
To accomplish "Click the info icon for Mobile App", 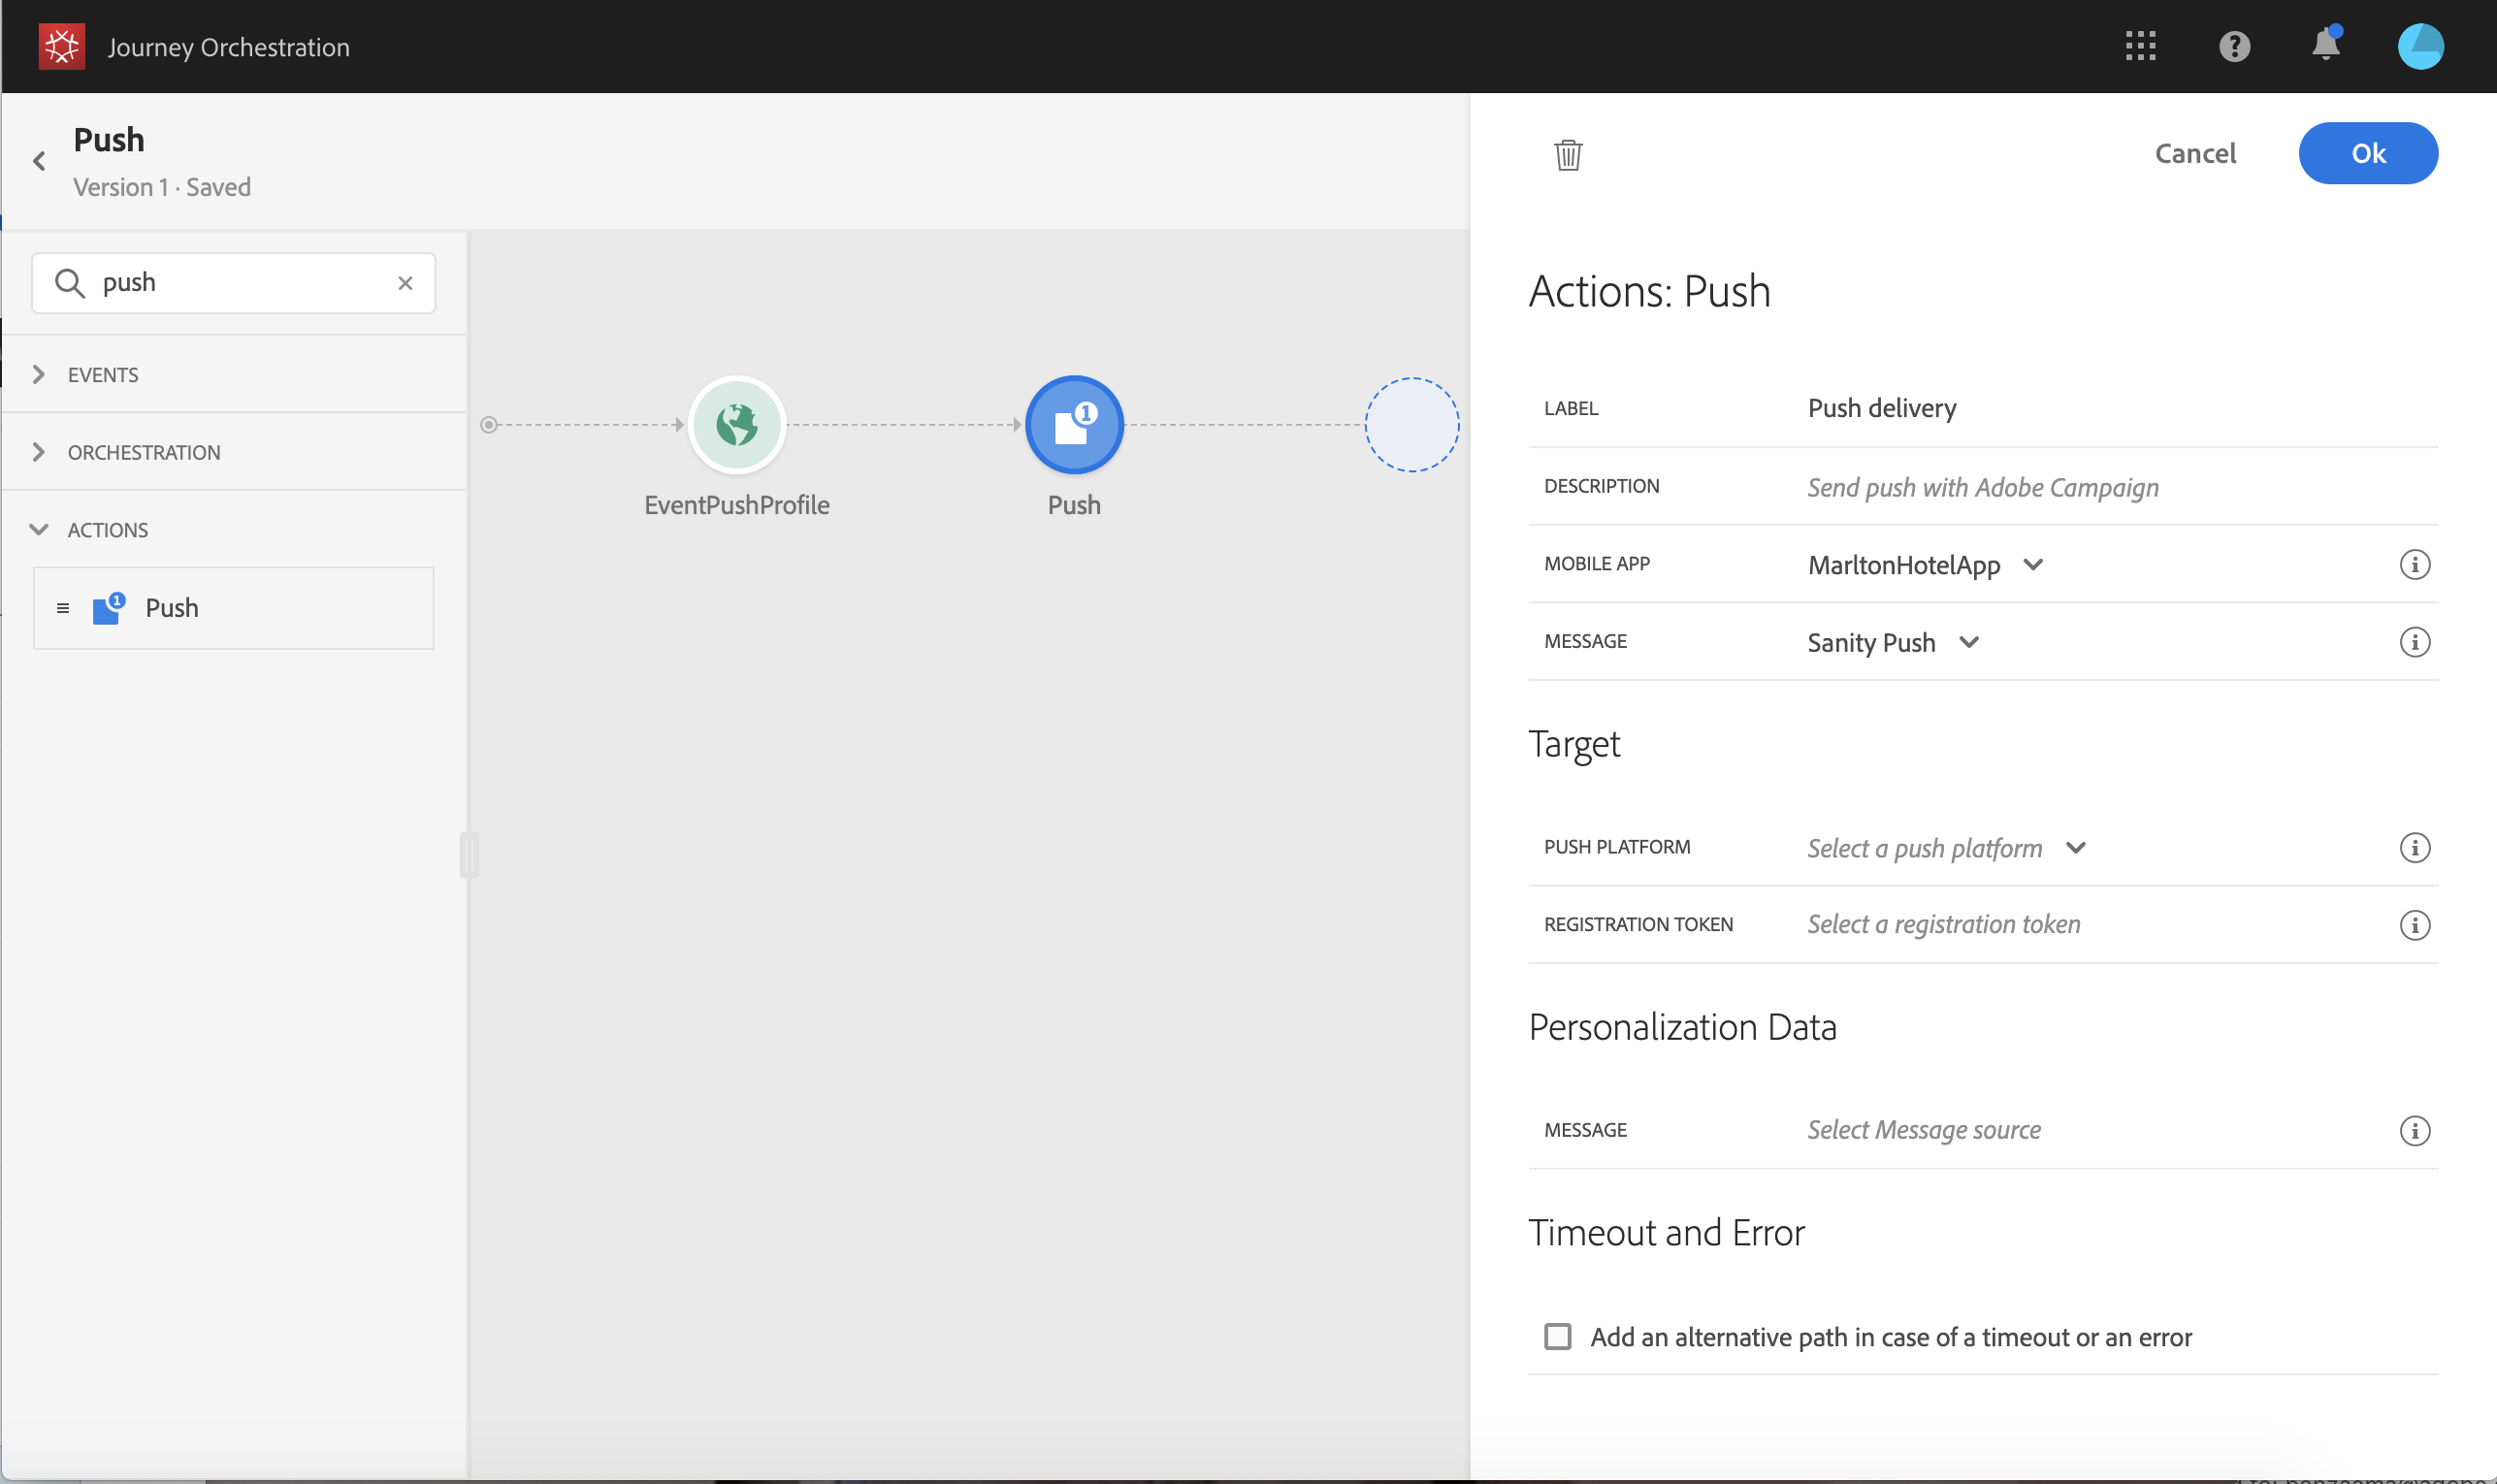I will pos(2414,565).
